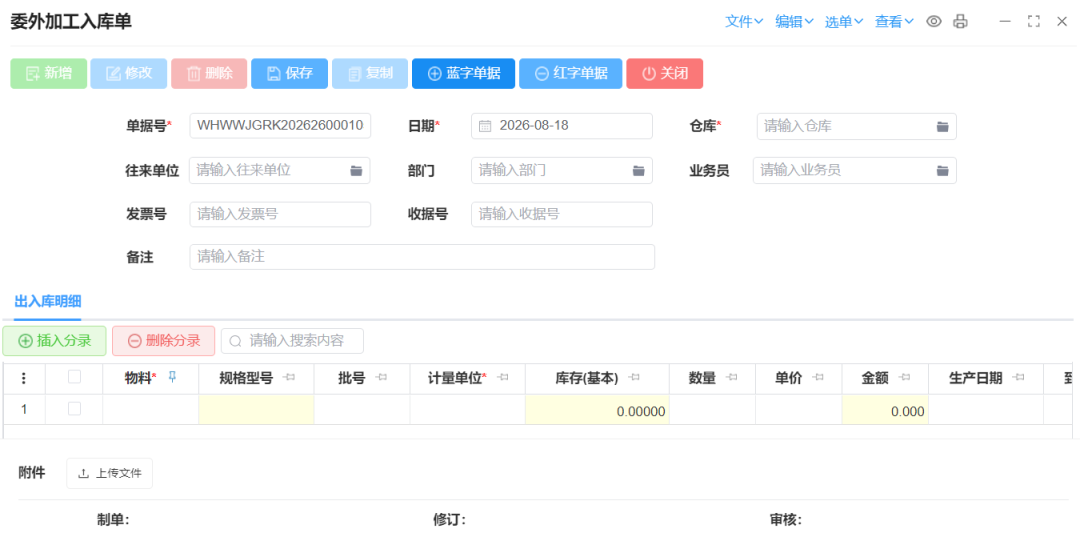Click pin icon on 库存(基本) column header

(634, 377)
